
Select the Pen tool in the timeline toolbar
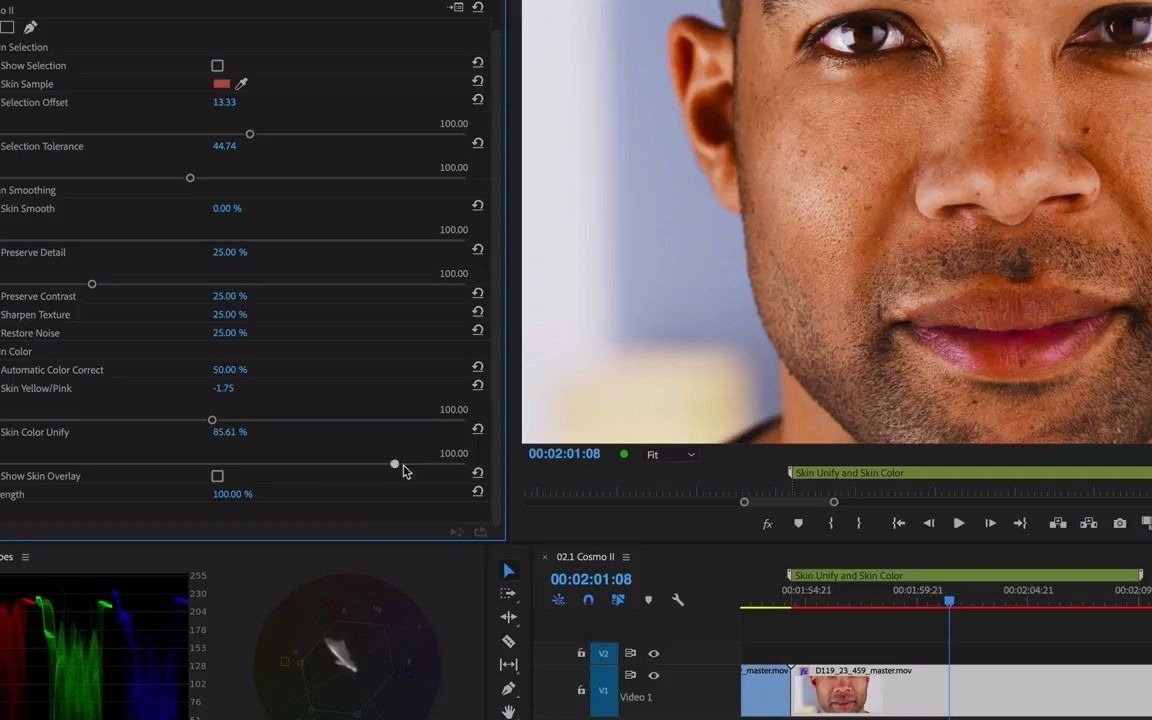(x=509, y=687)
